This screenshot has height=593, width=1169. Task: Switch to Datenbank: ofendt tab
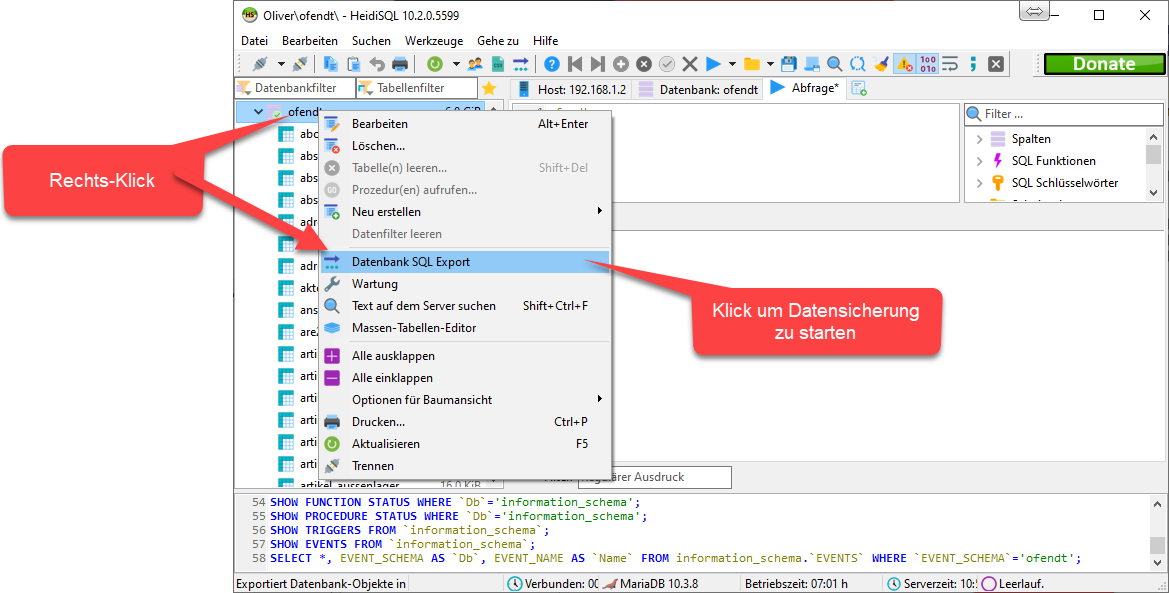(x=698, y=90)
